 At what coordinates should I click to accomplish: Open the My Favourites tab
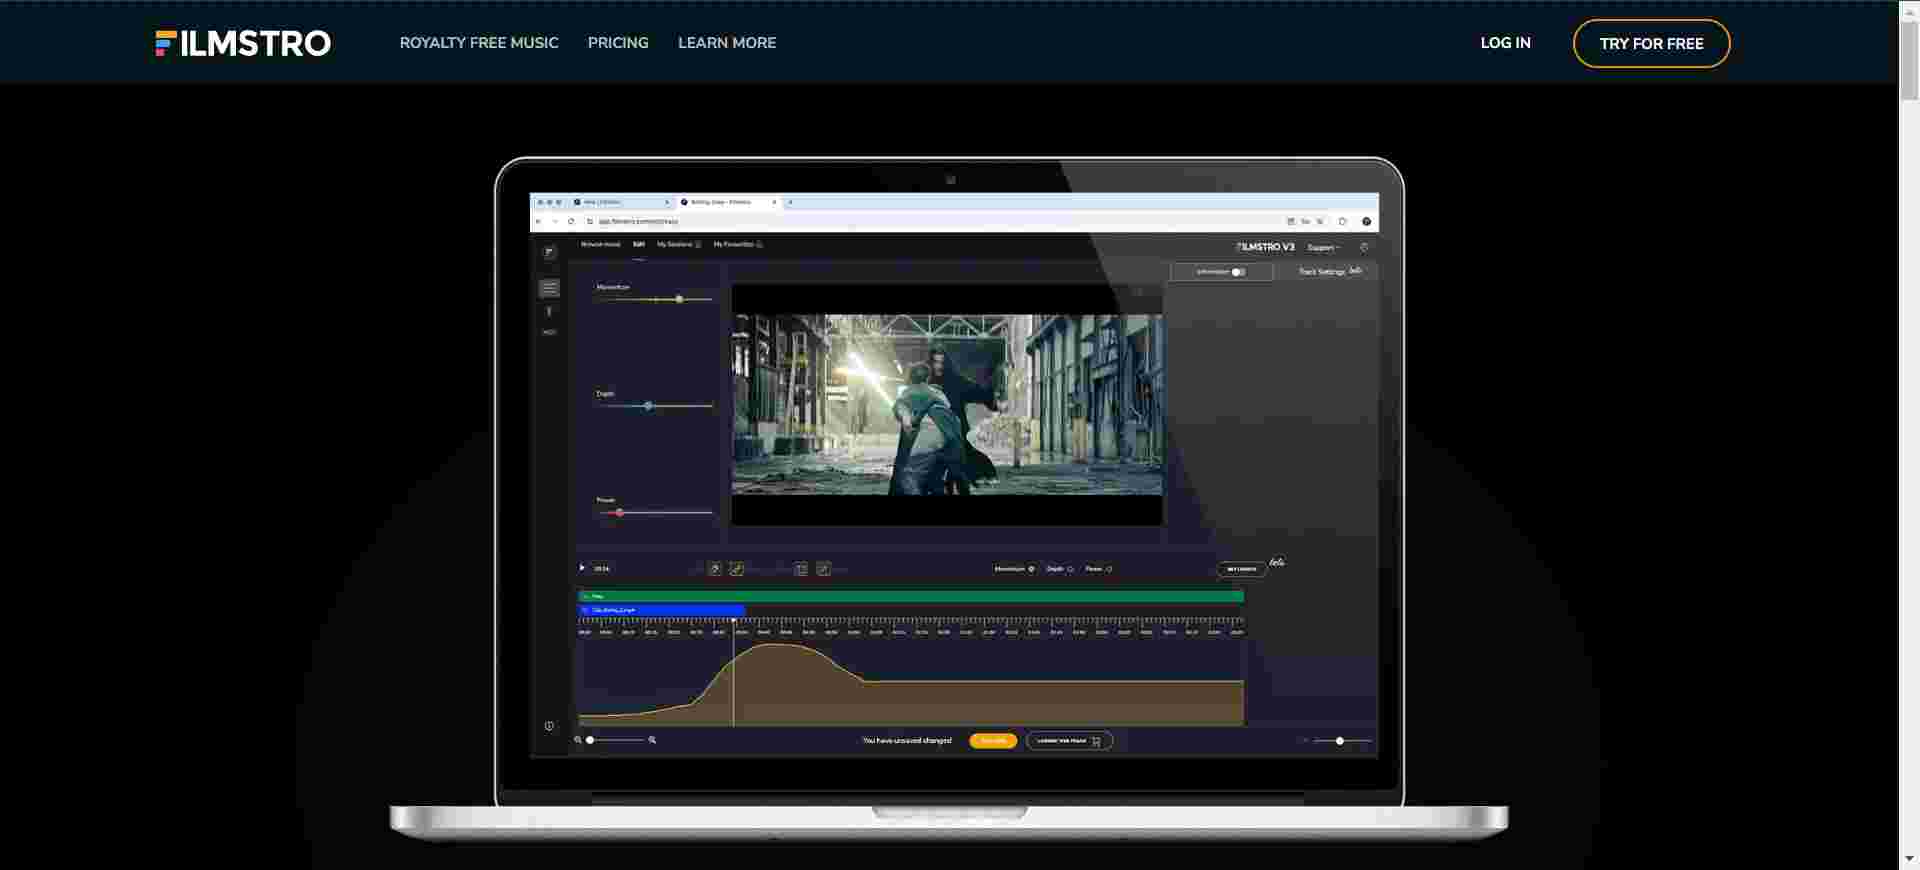(738, 244)
